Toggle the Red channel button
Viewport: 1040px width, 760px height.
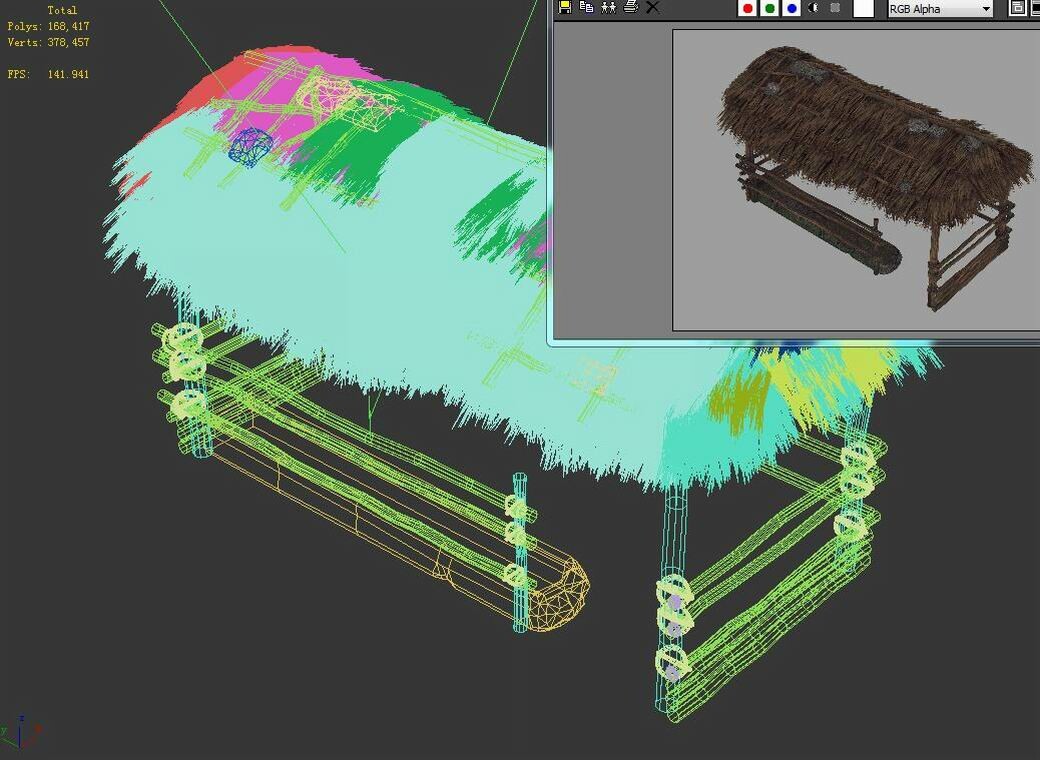(748, 8)
